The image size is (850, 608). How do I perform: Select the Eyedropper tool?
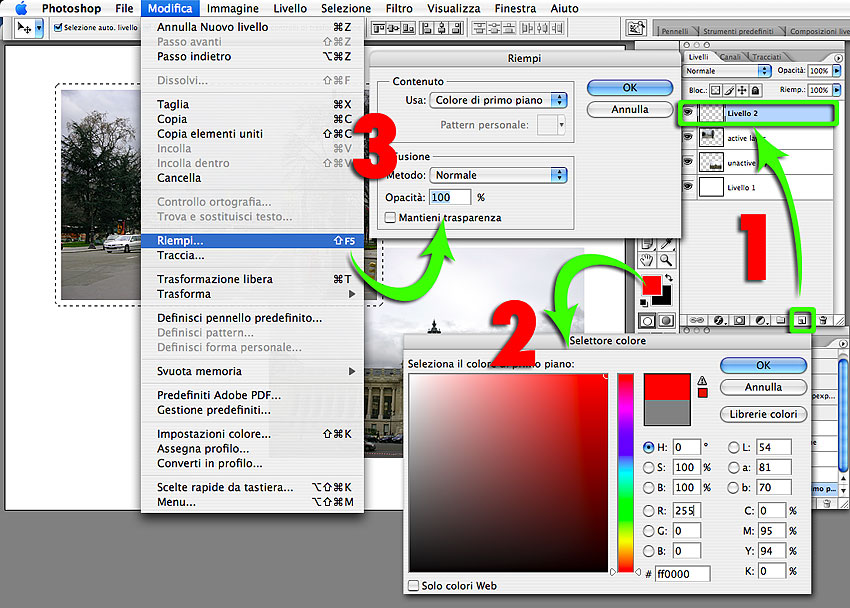coord(666,244)
